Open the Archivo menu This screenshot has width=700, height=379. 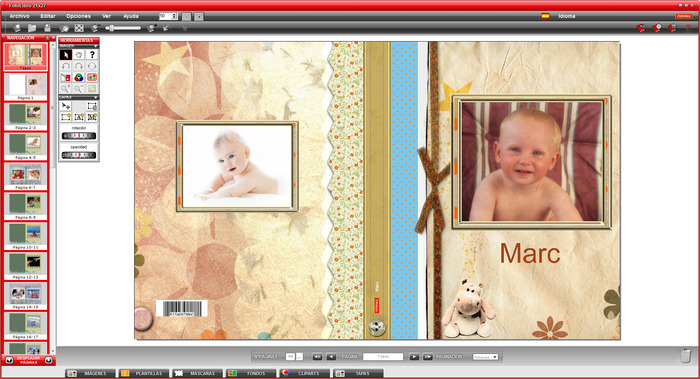[20, 16]
